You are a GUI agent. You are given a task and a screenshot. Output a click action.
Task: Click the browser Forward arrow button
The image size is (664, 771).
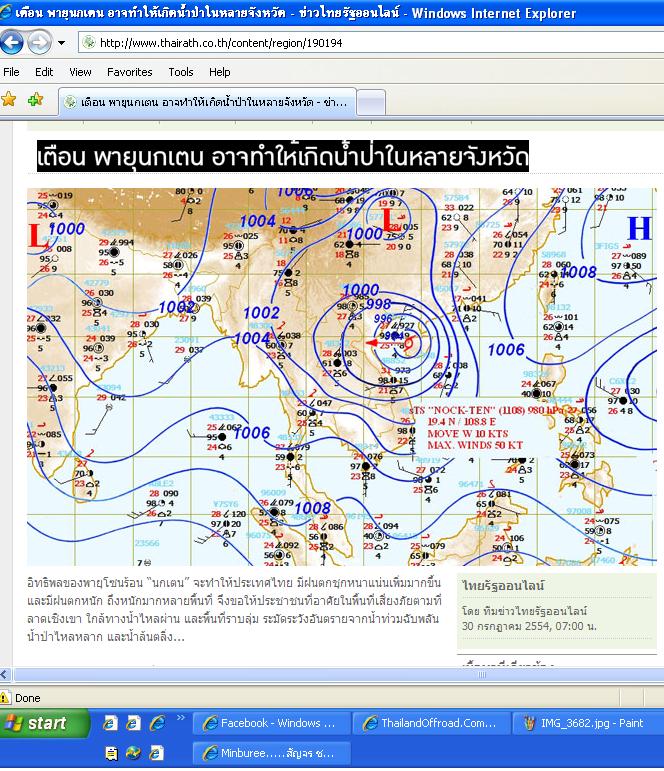(x=39, y=42)
